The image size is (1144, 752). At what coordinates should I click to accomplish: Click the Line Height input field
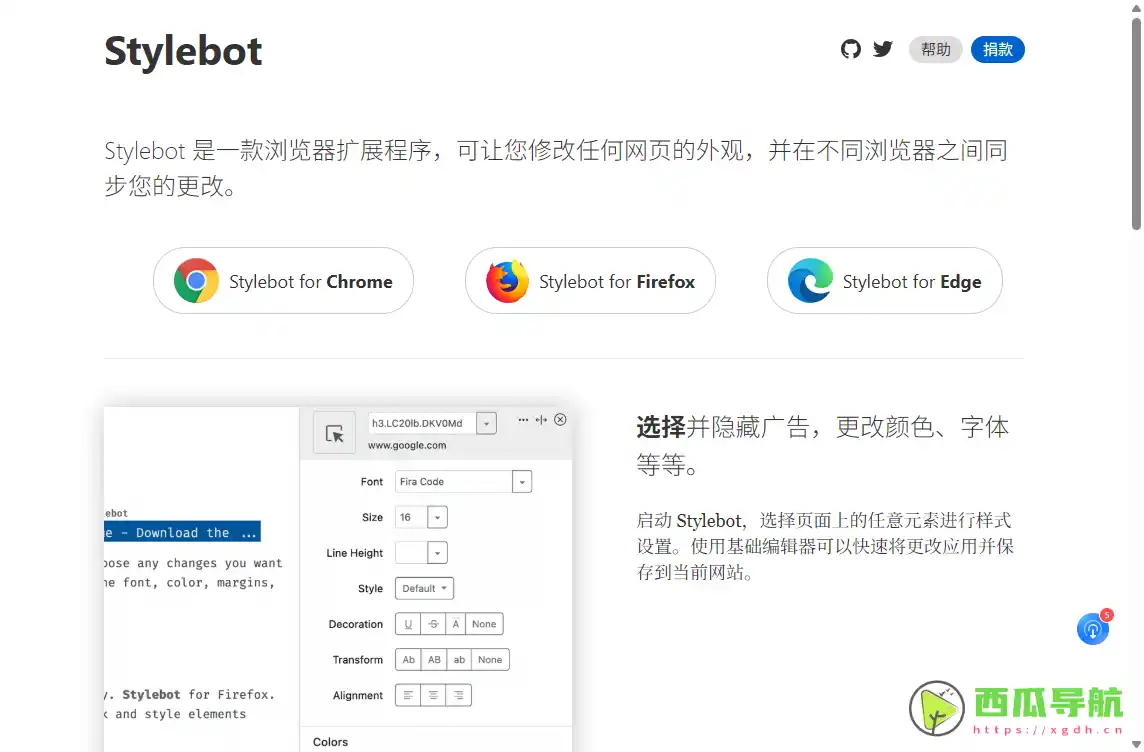(411, 553)
